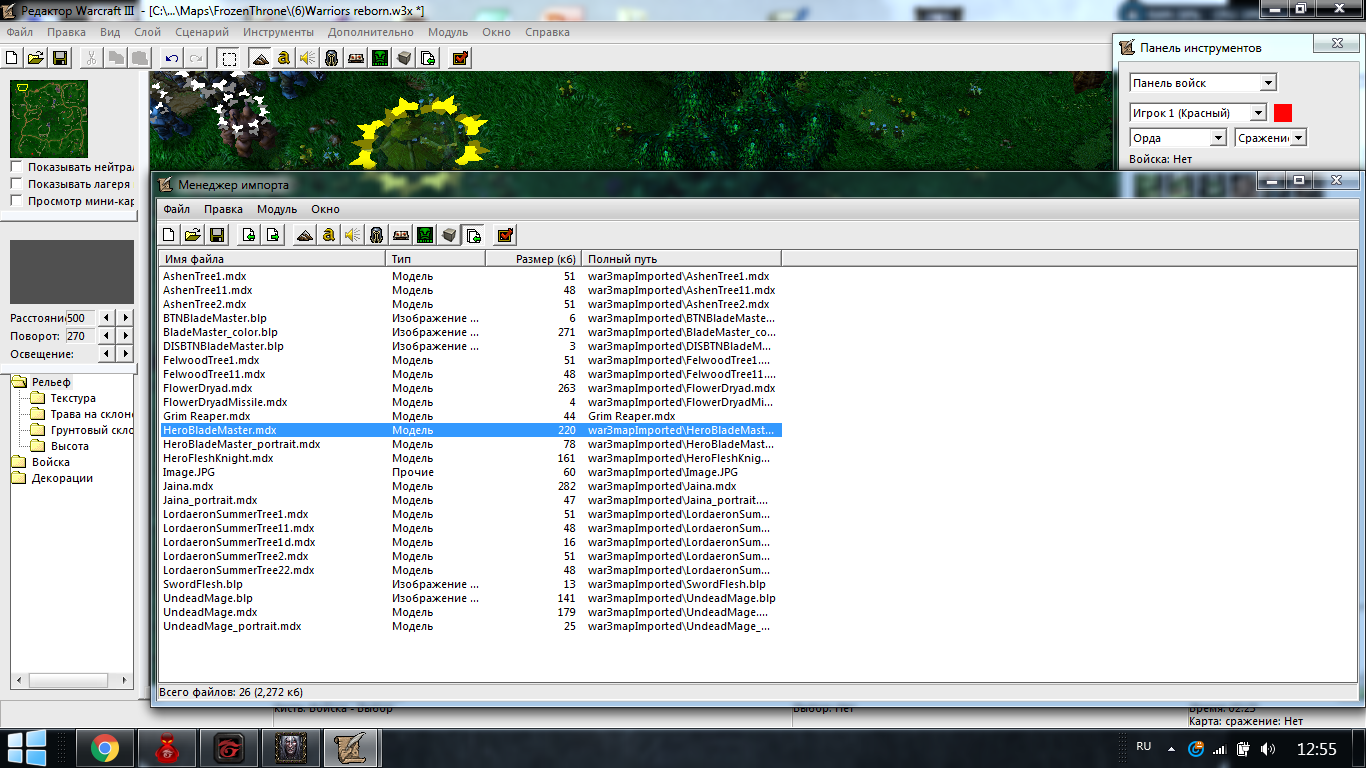The width and height of the screenshot is (1366, 768).
Task: Click Test map icon in Import Manager toolbar
Action: 505,235
